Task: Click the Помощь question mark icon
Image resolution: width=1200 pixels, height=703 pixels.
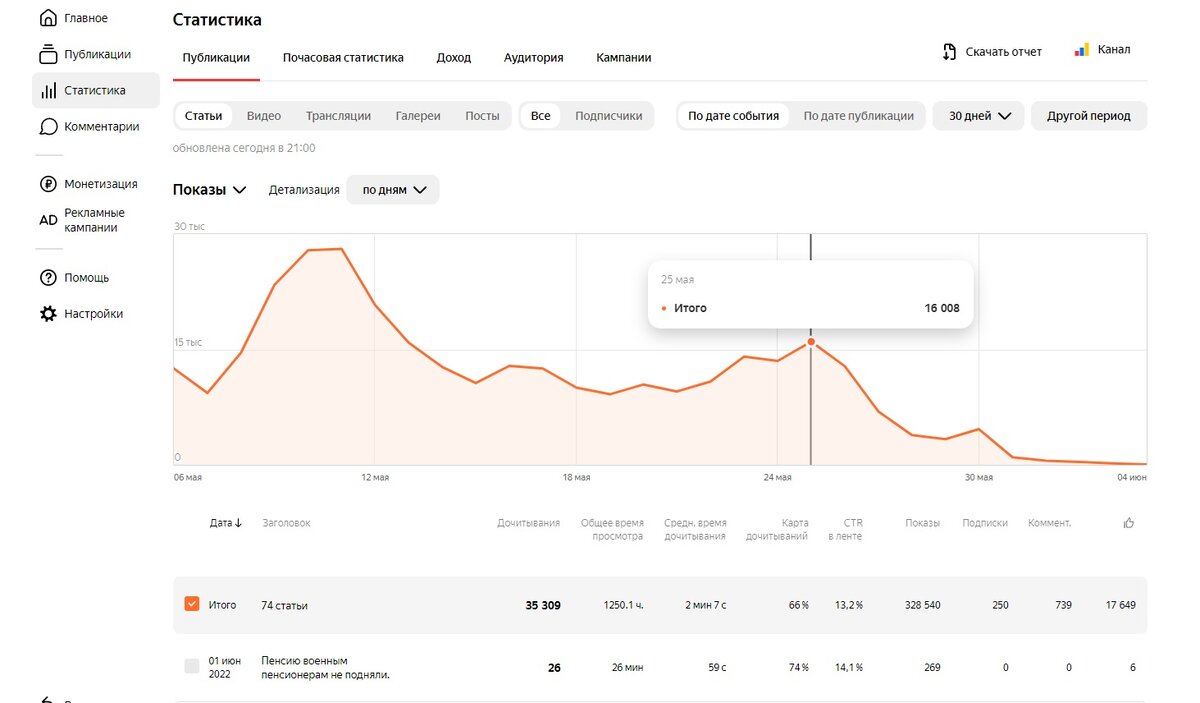Action: (x=48, y=277)
